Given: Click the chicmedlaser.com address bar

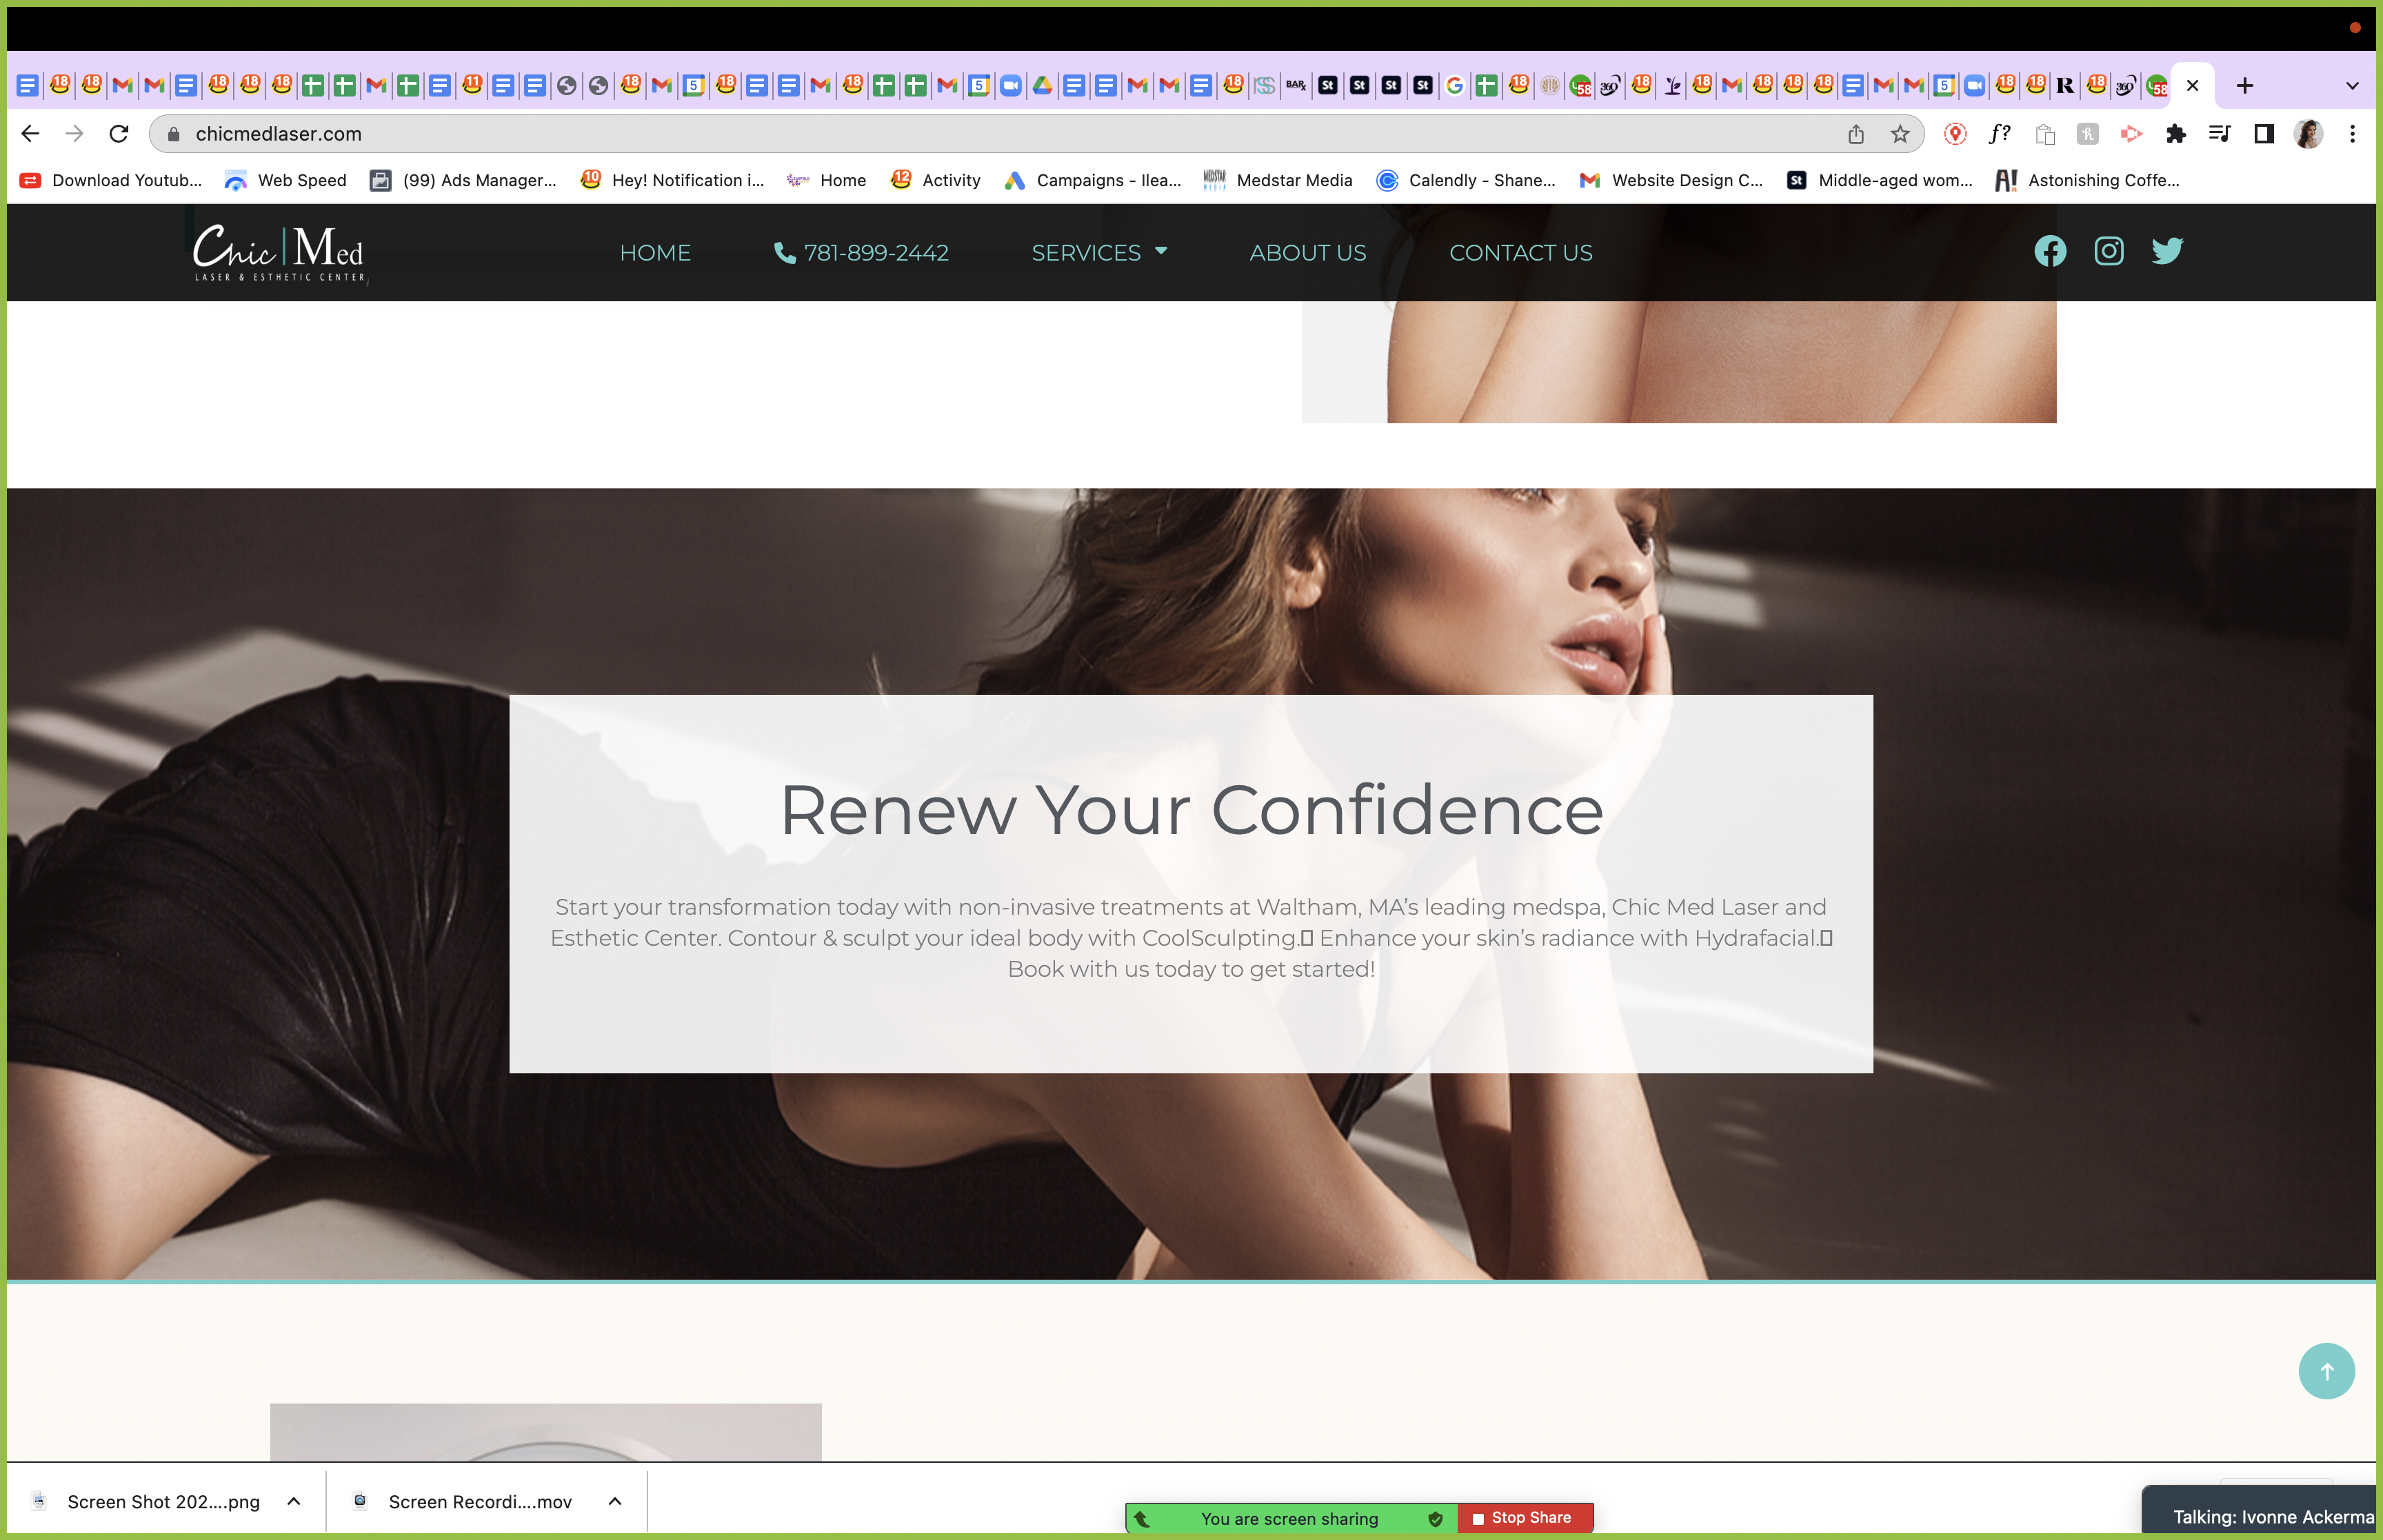Looking at the screenshot, I should tap(1000, 134).
